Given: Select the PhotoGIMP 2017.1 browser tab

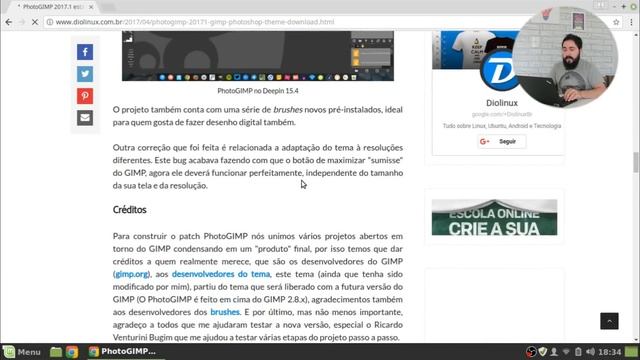Looking at the screenshot, I should pos(53,7).
